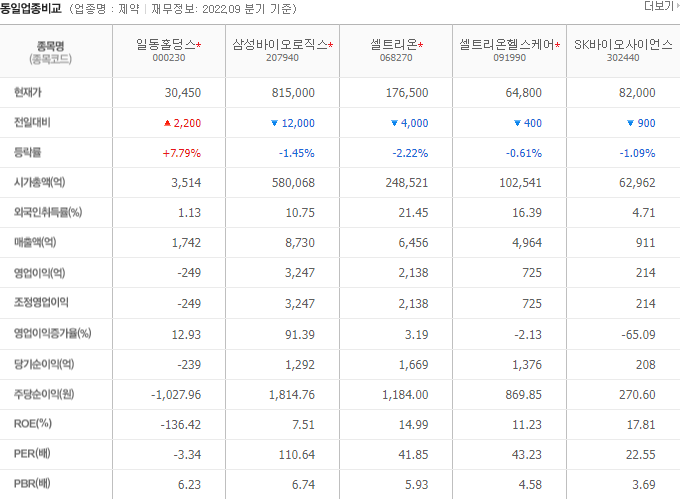This screenshot has width=680, height=500.
Task: Click the 248,521 market cap value
Action: [x=407, y=183]
